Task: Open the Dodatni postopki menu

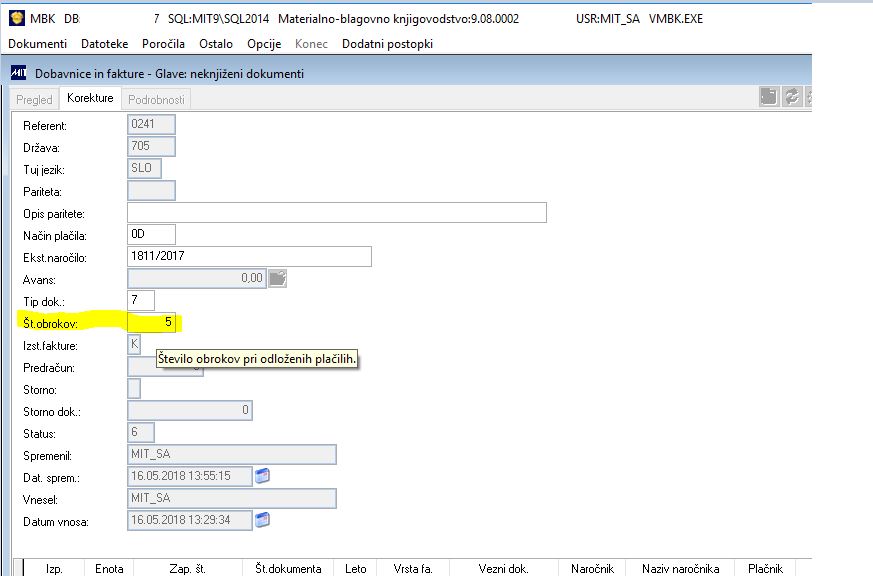Action: point(387,44)
